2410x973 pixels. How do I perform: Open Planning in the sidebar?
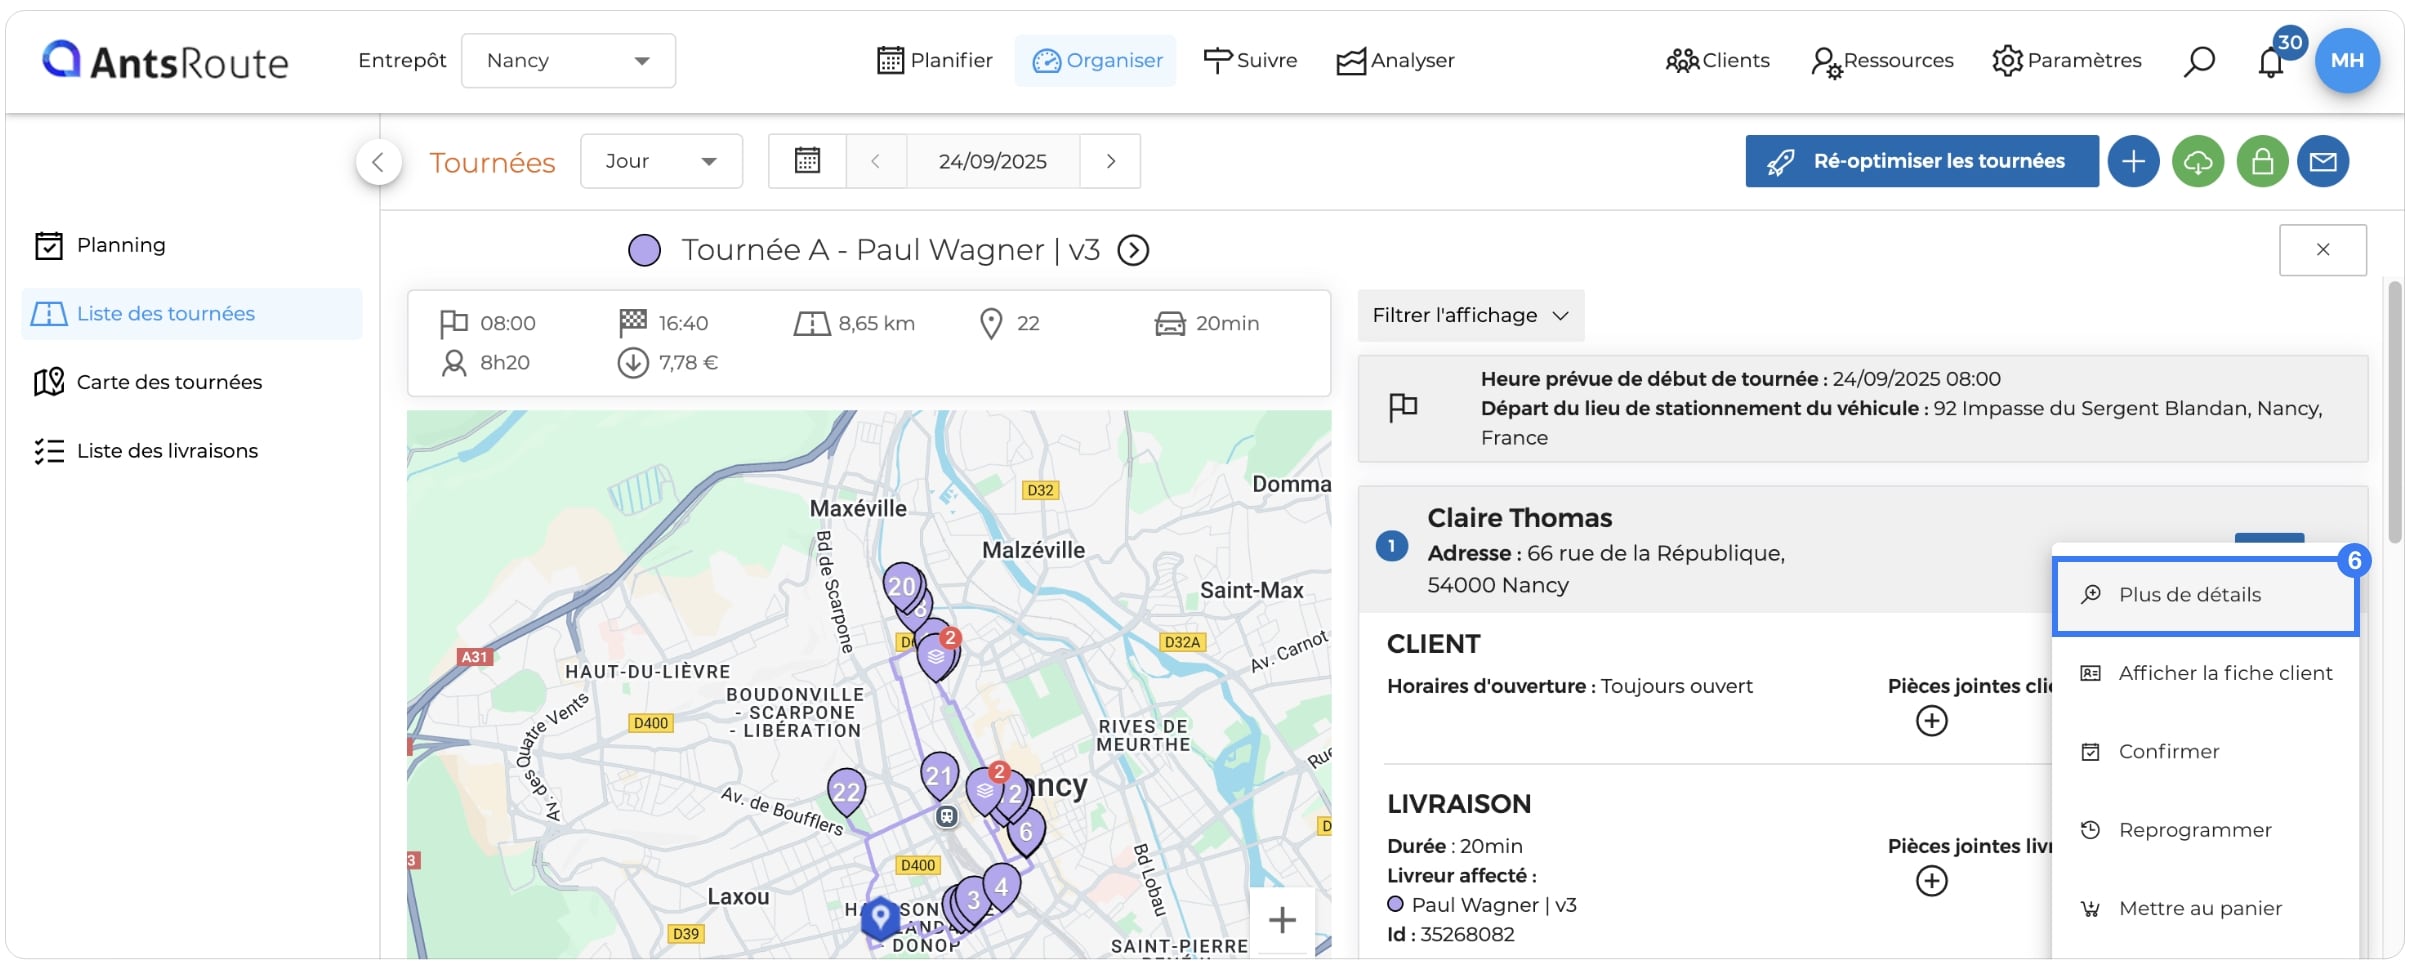pos(191,245)
